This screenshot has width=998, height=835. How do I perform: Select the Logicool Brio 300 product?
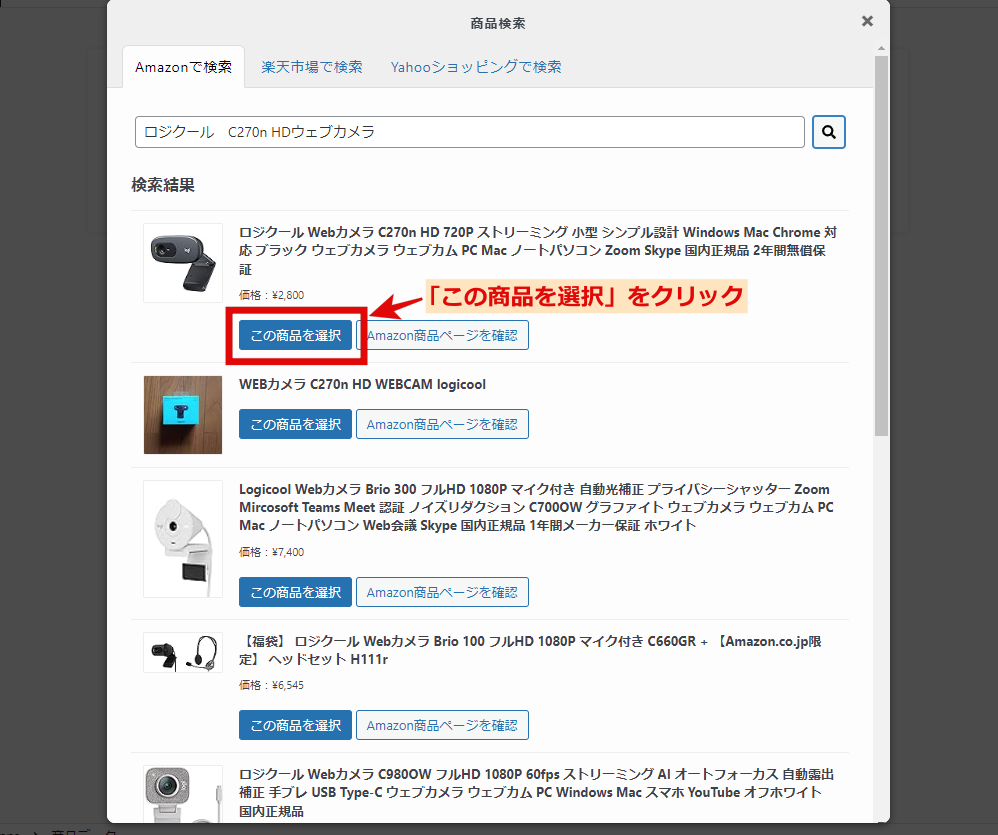click(295, 592)
